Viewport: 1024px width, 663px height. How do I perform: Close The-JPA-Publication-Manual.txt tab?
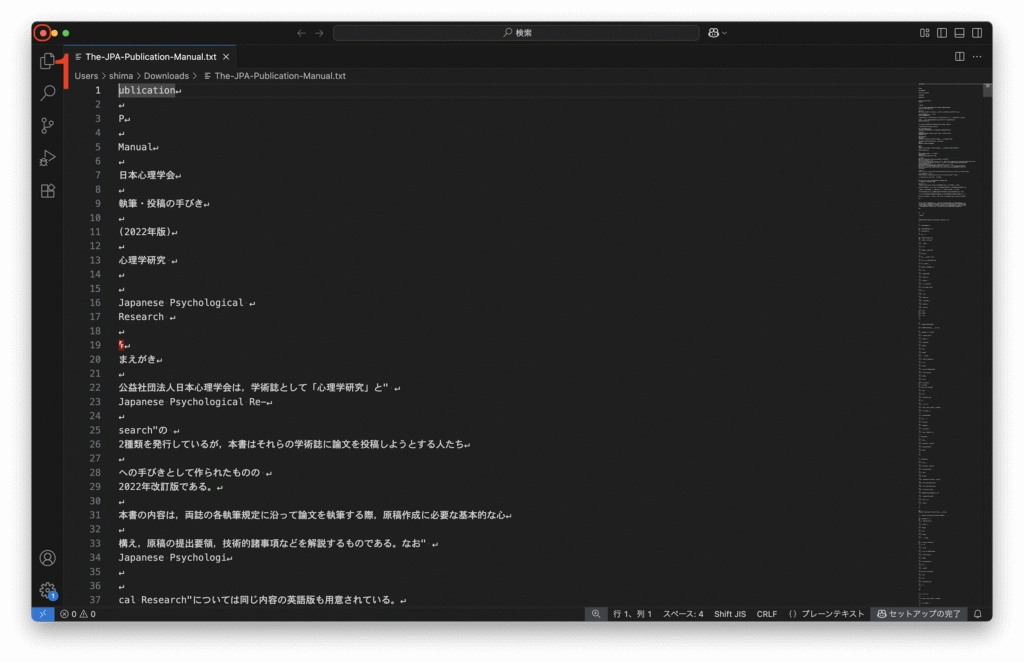(226, 57)
